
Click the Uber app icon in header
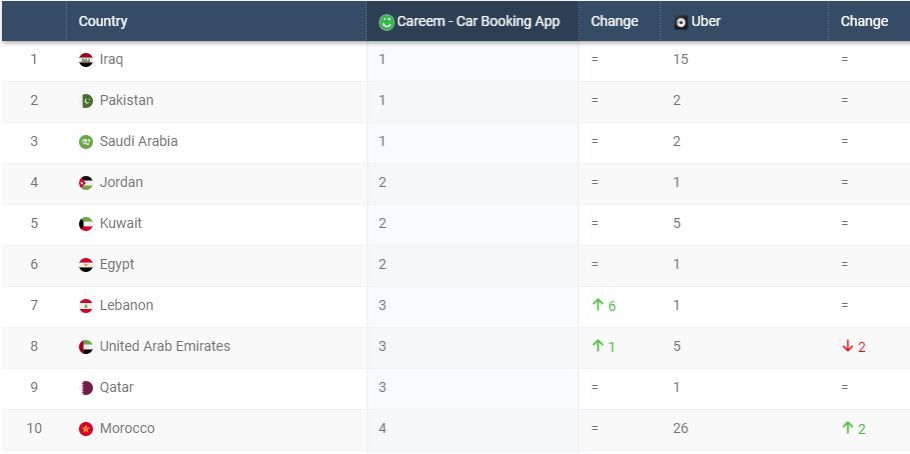pos(681,22)
